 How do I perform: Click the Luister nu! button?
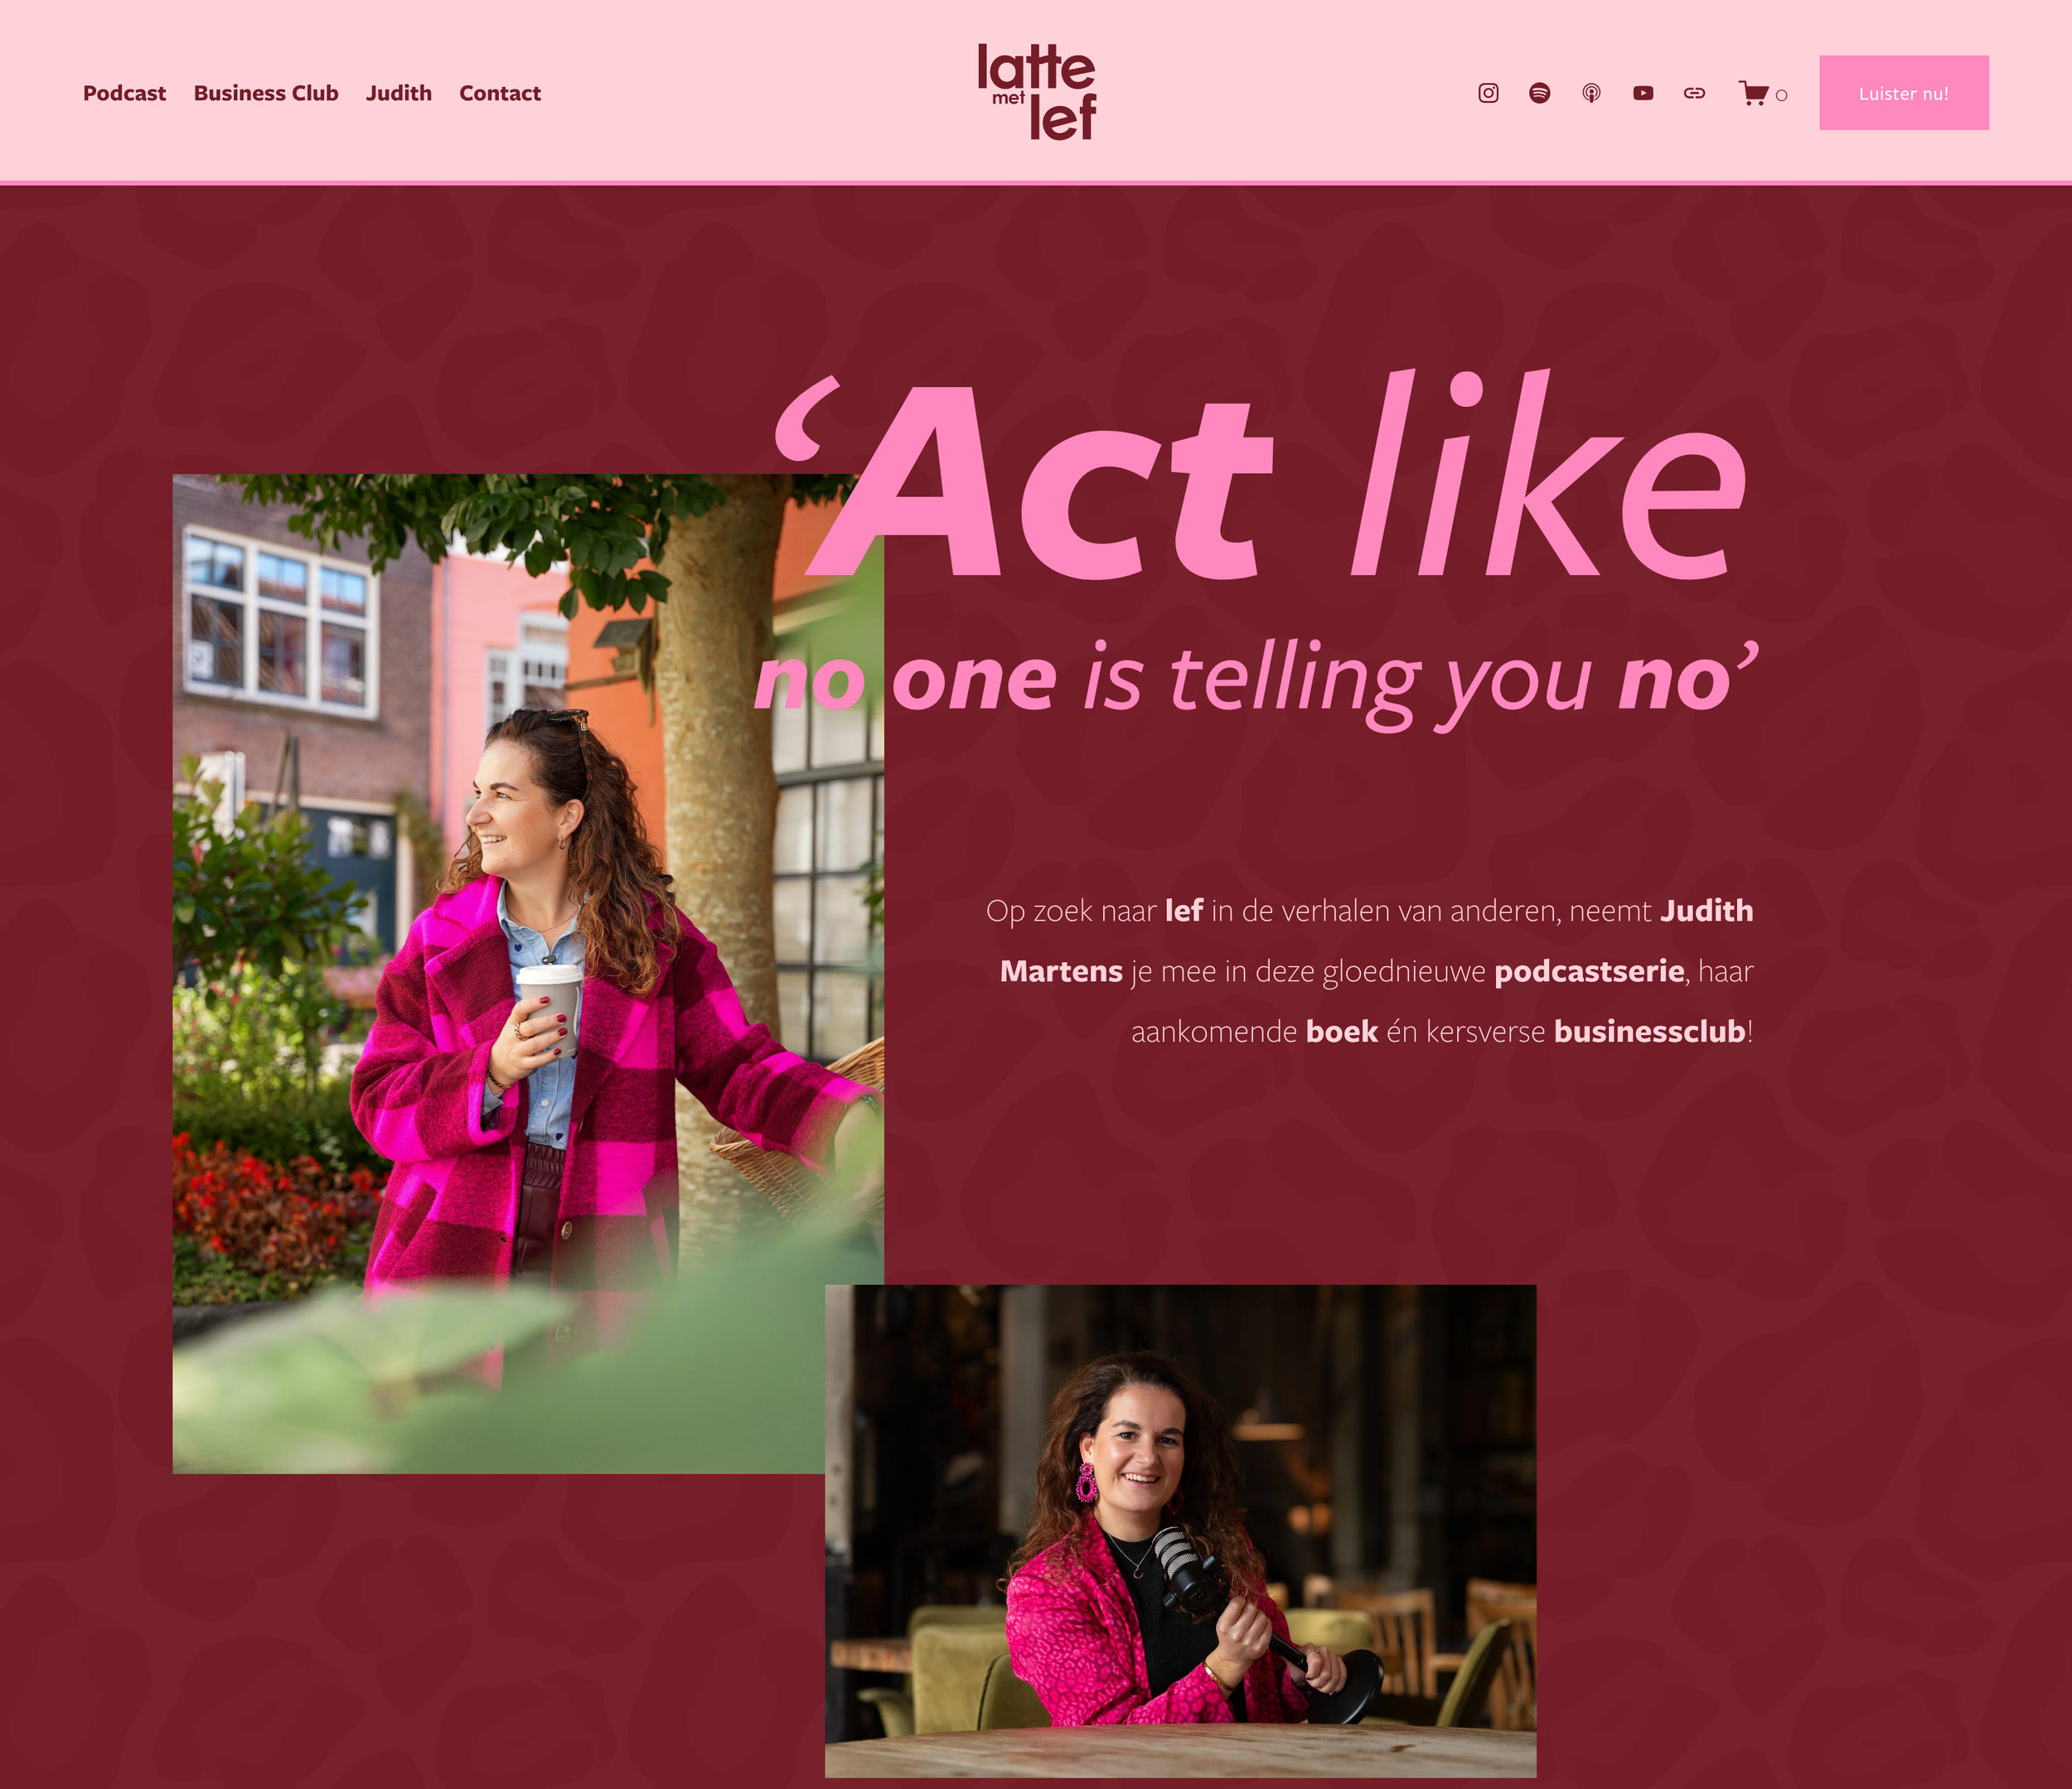point(1904,93)
